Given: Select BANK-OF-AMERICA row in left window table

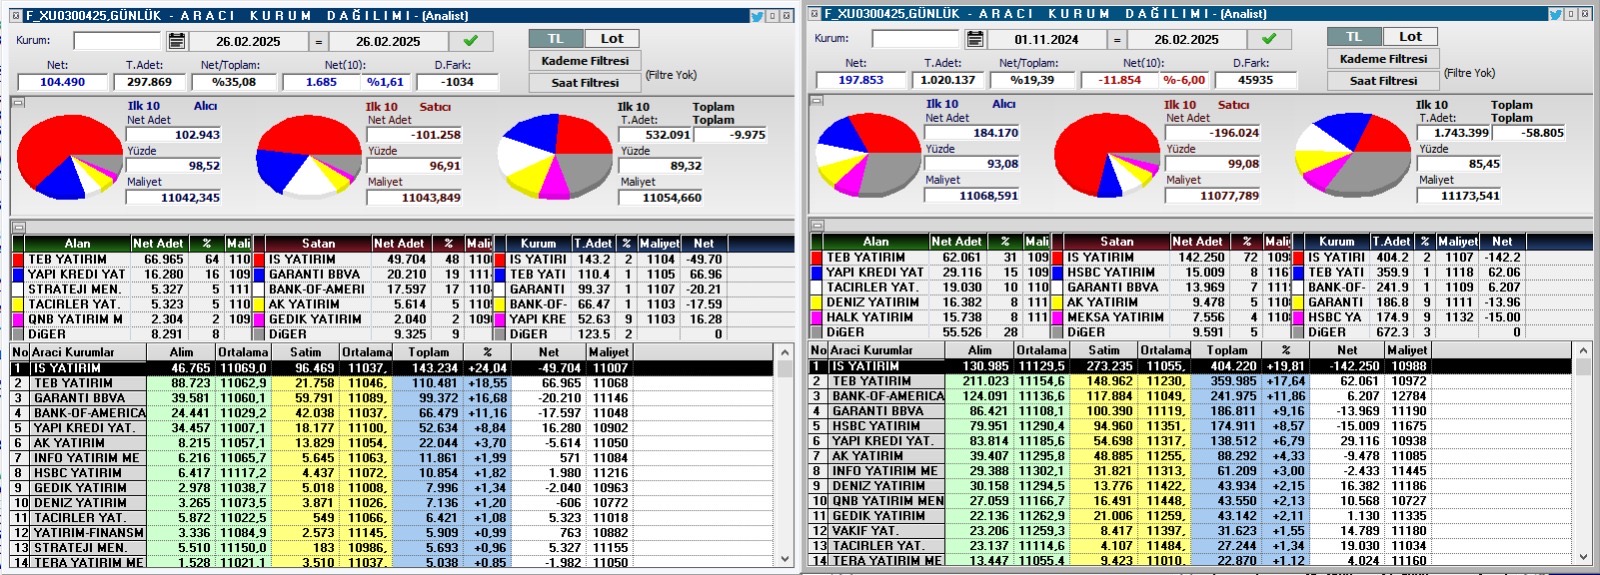Looking at the screenshot, I should 391,413.
